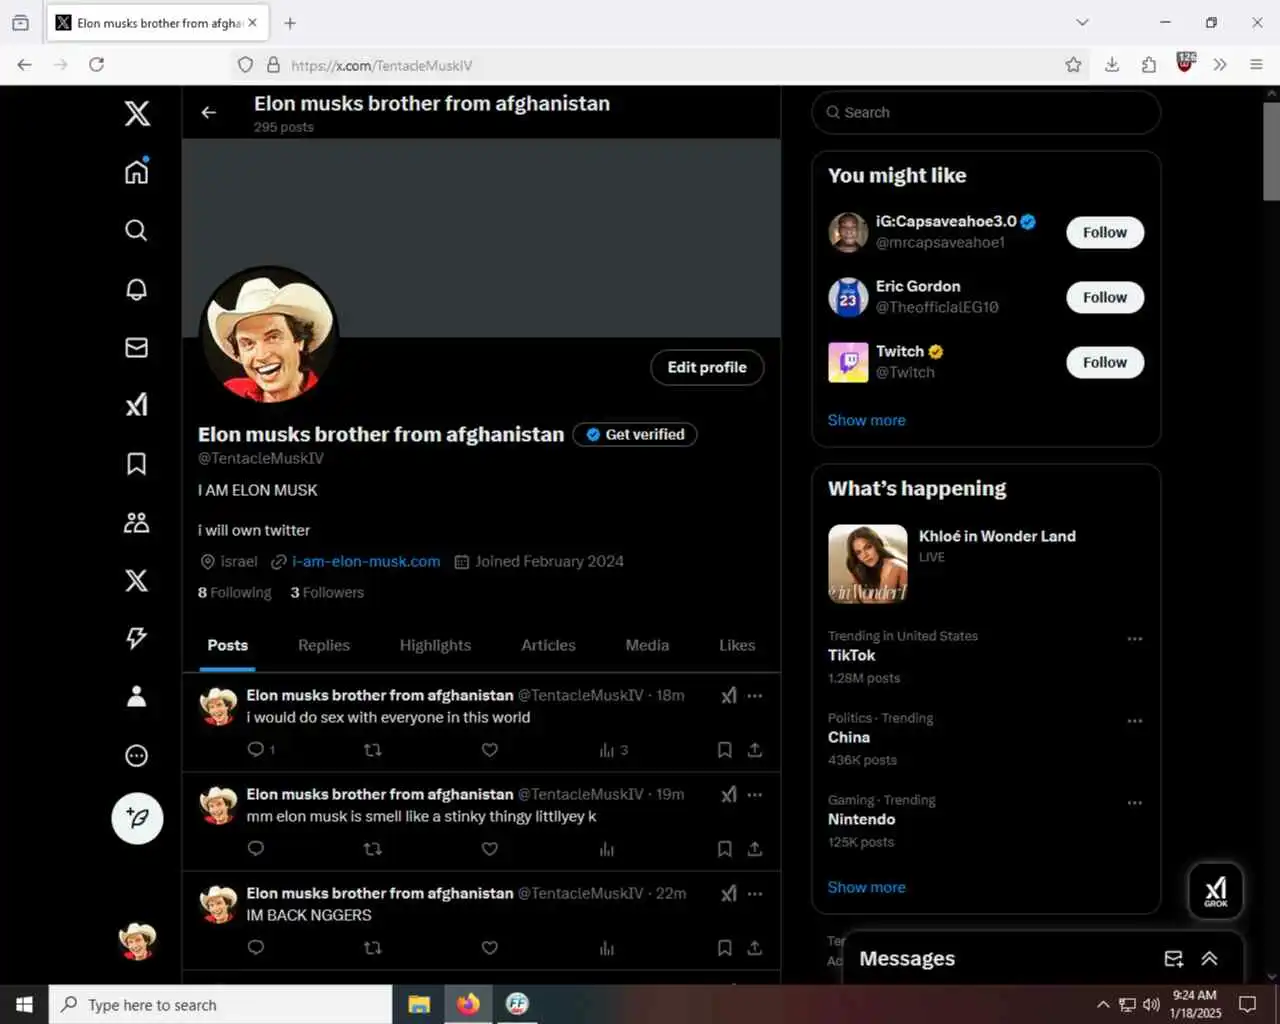The width and height of the screenshot is (1280, 1024).
Task: Open more options for the 22m post
Action: (755, 893)
